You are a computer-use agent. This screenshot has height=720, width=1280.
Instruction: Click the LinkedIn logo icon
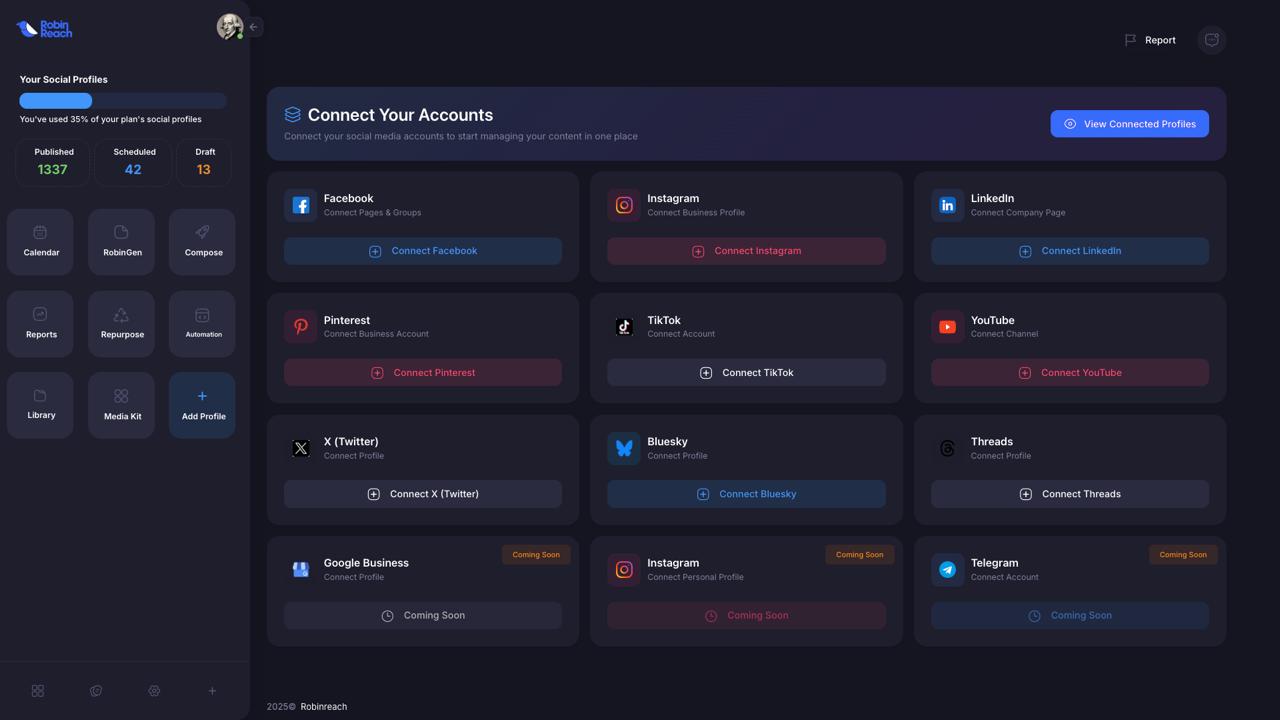pyautogui.click(x=948, y=205)
